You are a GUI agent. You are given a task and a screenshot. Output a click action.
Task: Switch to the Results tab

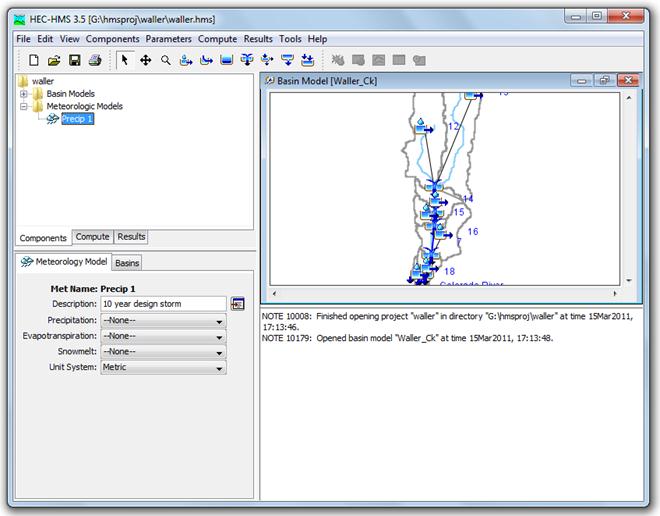(131, 237)
